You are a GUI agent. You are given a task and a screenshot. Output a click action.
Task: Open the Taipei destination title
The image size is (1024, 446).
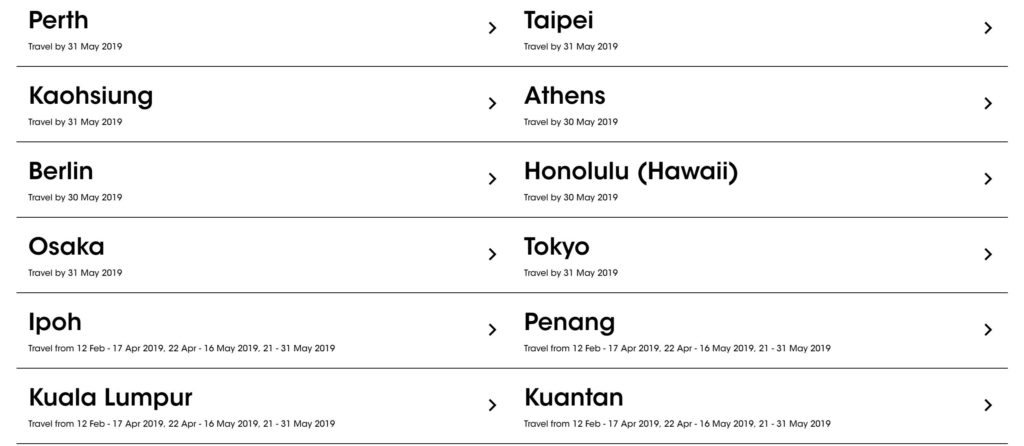tap(559, 20)
